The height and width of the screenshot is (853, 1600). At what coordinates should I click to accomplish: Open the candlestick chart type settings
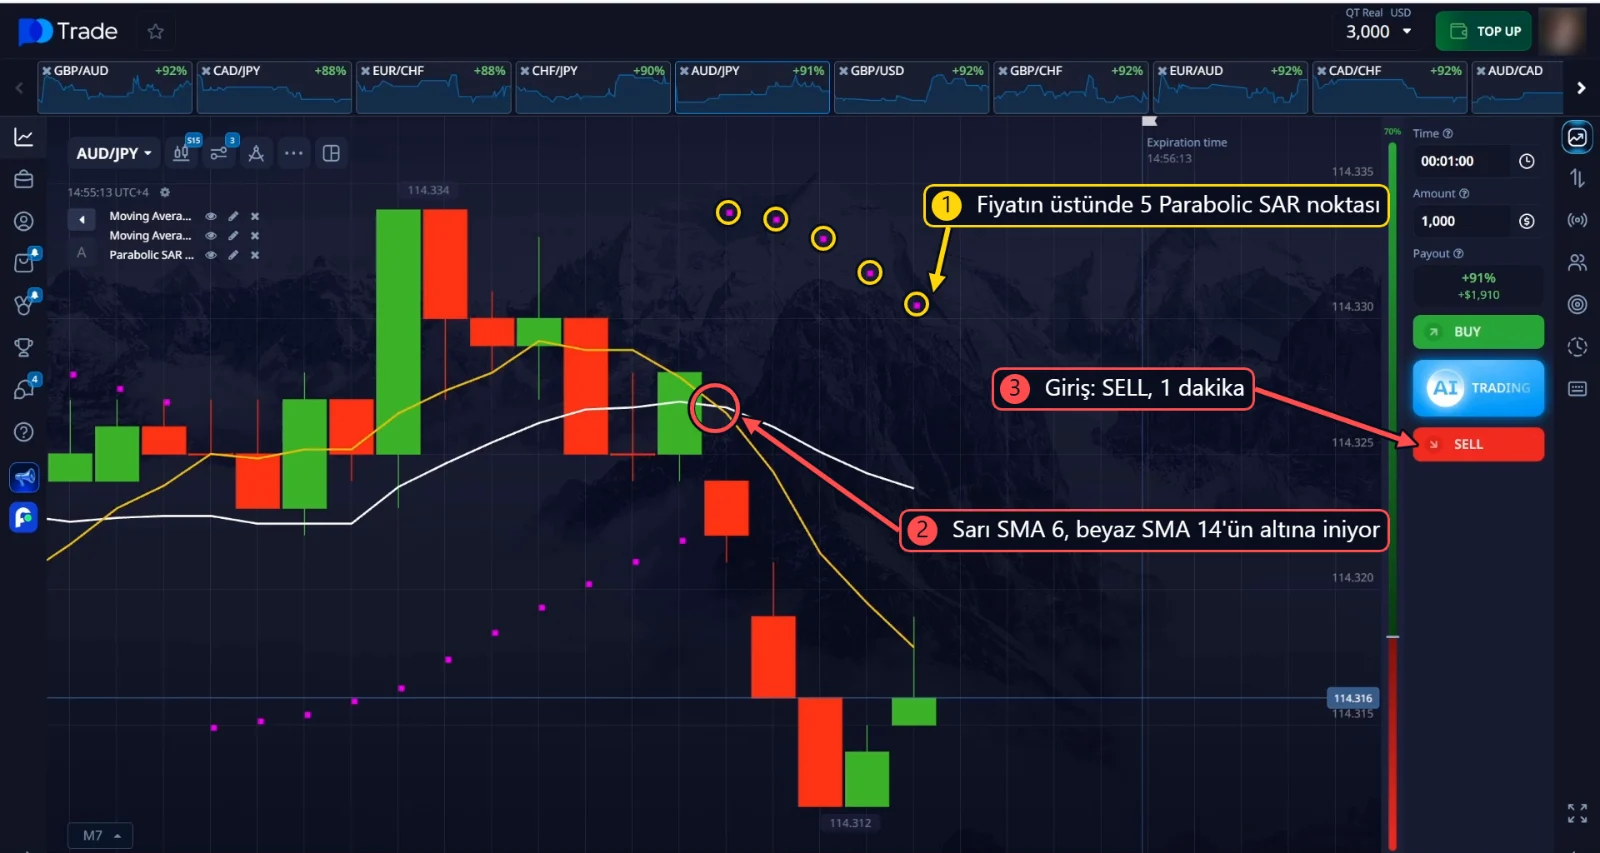click(x=182, y=153)
